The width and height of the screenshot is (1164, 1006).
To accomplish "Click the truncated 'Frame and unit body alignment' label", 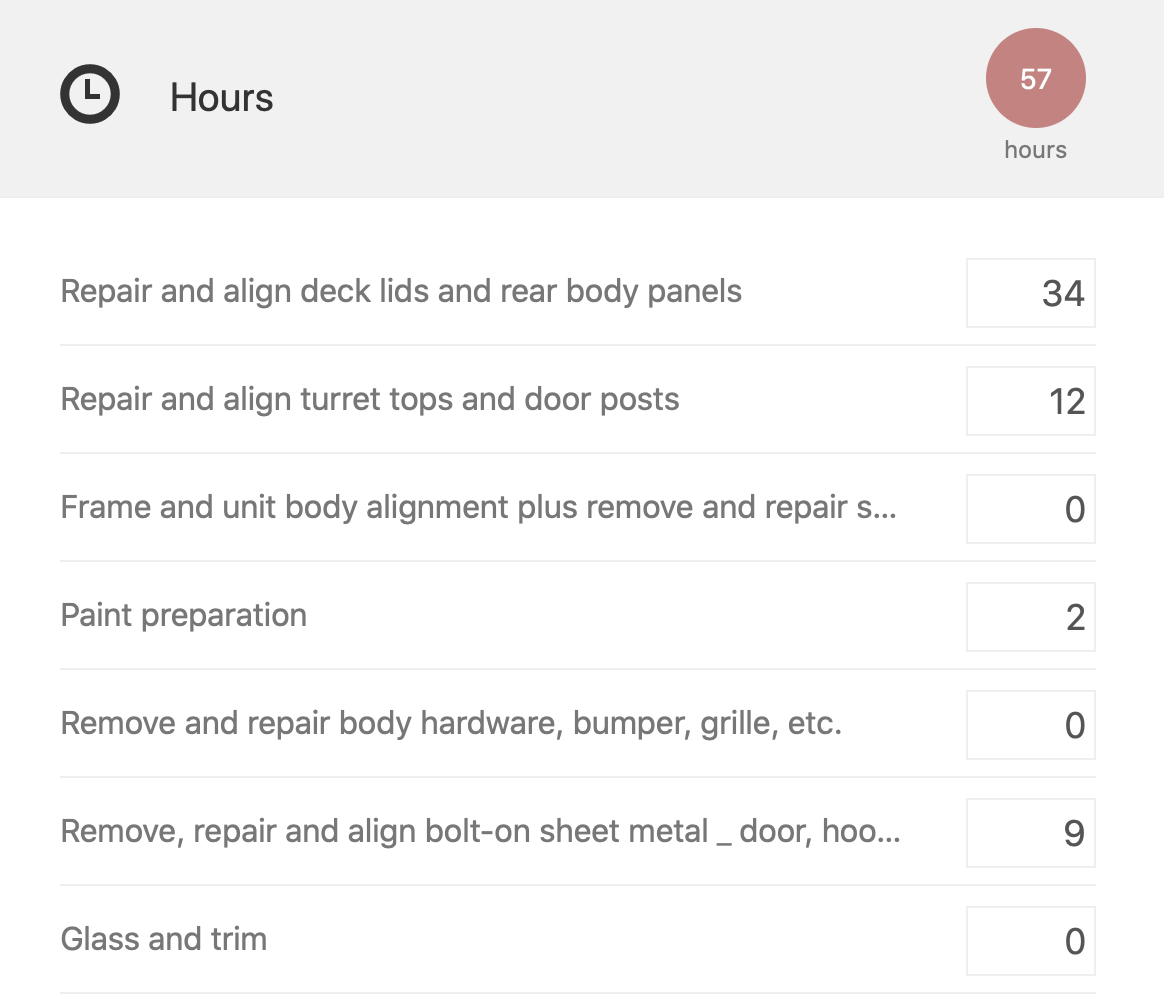I will pos(479,508).
